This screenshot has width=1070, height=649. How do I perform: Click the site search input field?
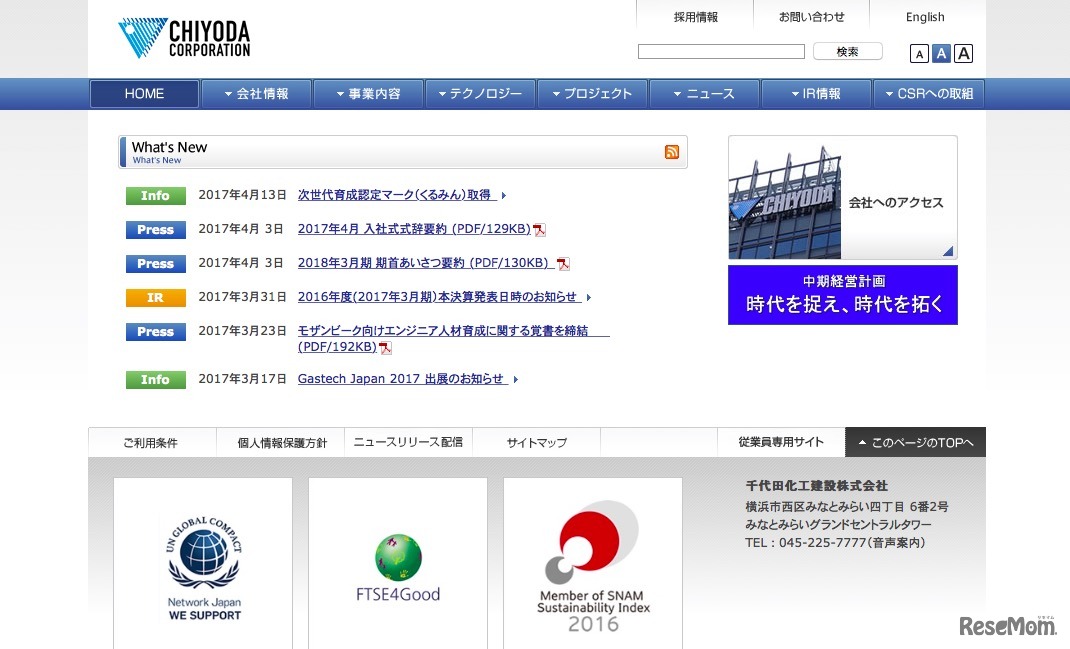[721, 52]
